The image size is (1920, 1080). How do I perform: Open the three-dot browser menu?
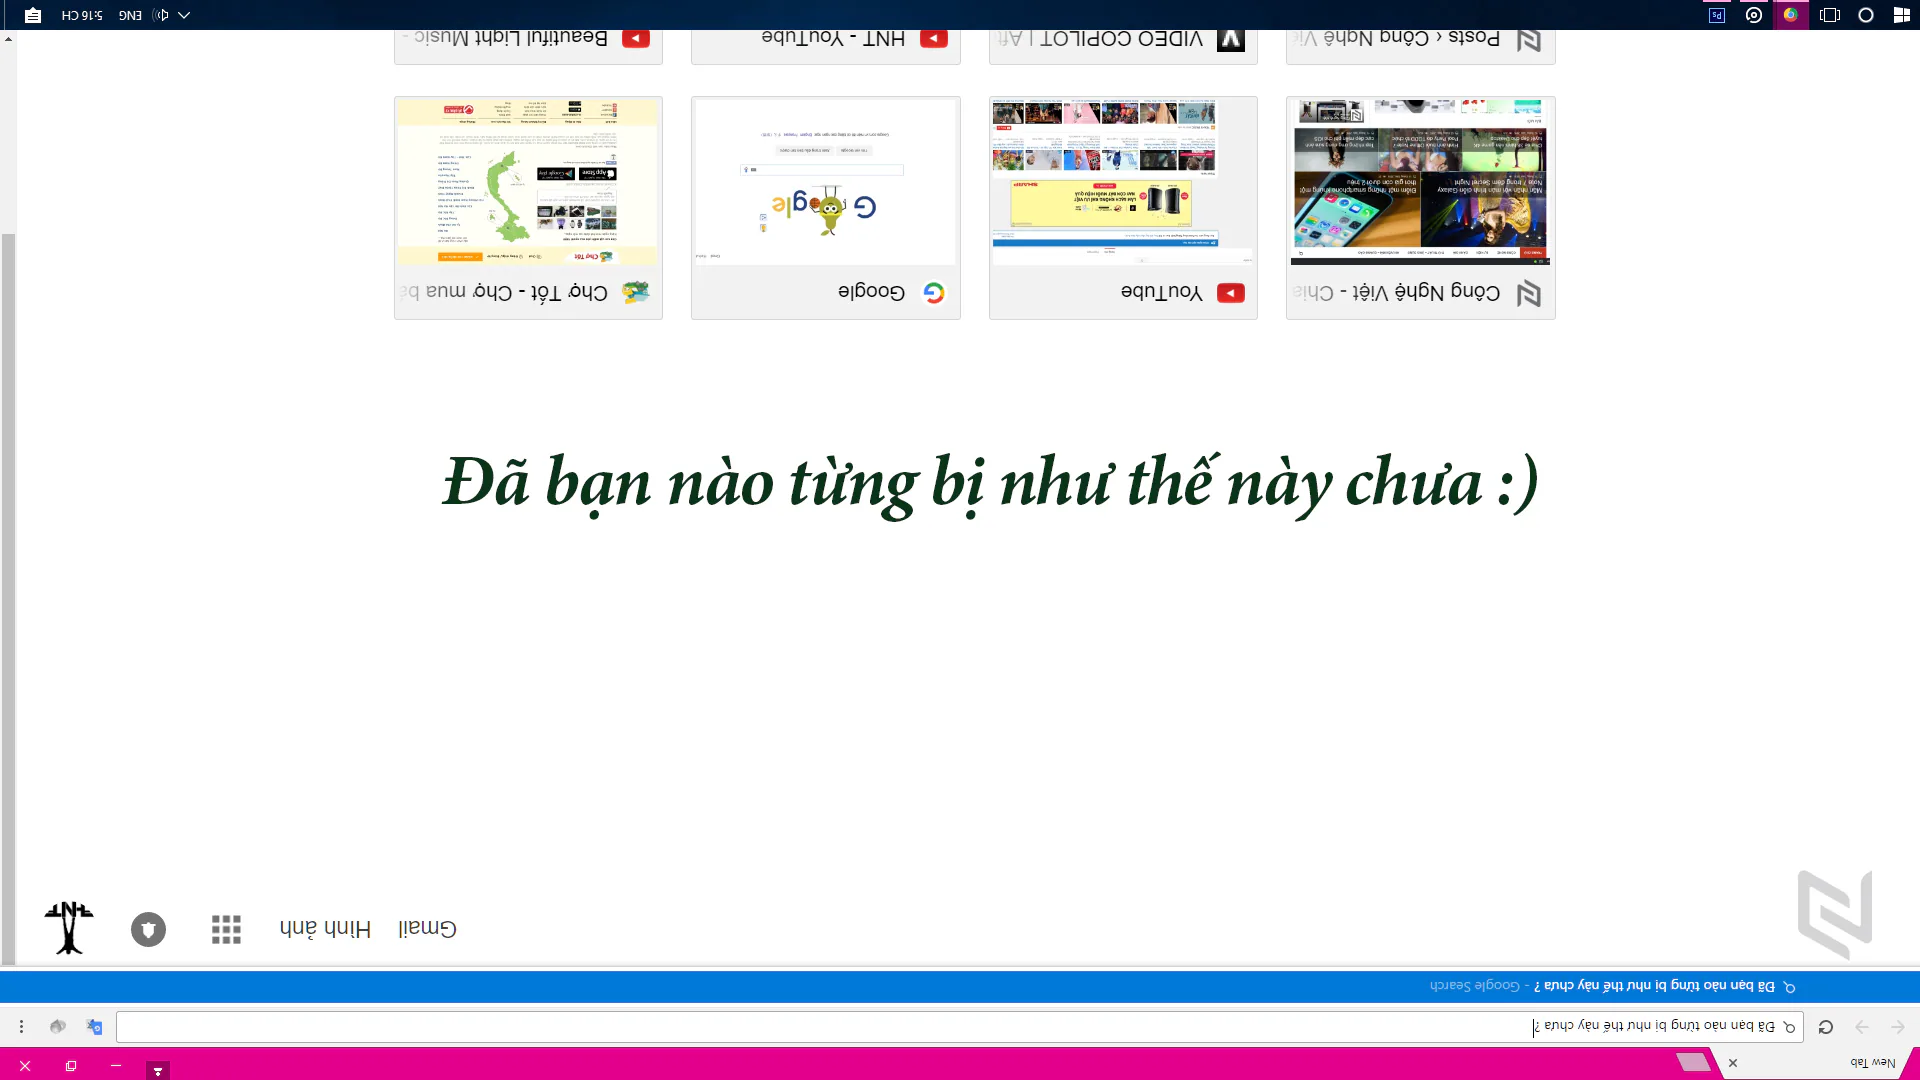(x=21, y=1027)
